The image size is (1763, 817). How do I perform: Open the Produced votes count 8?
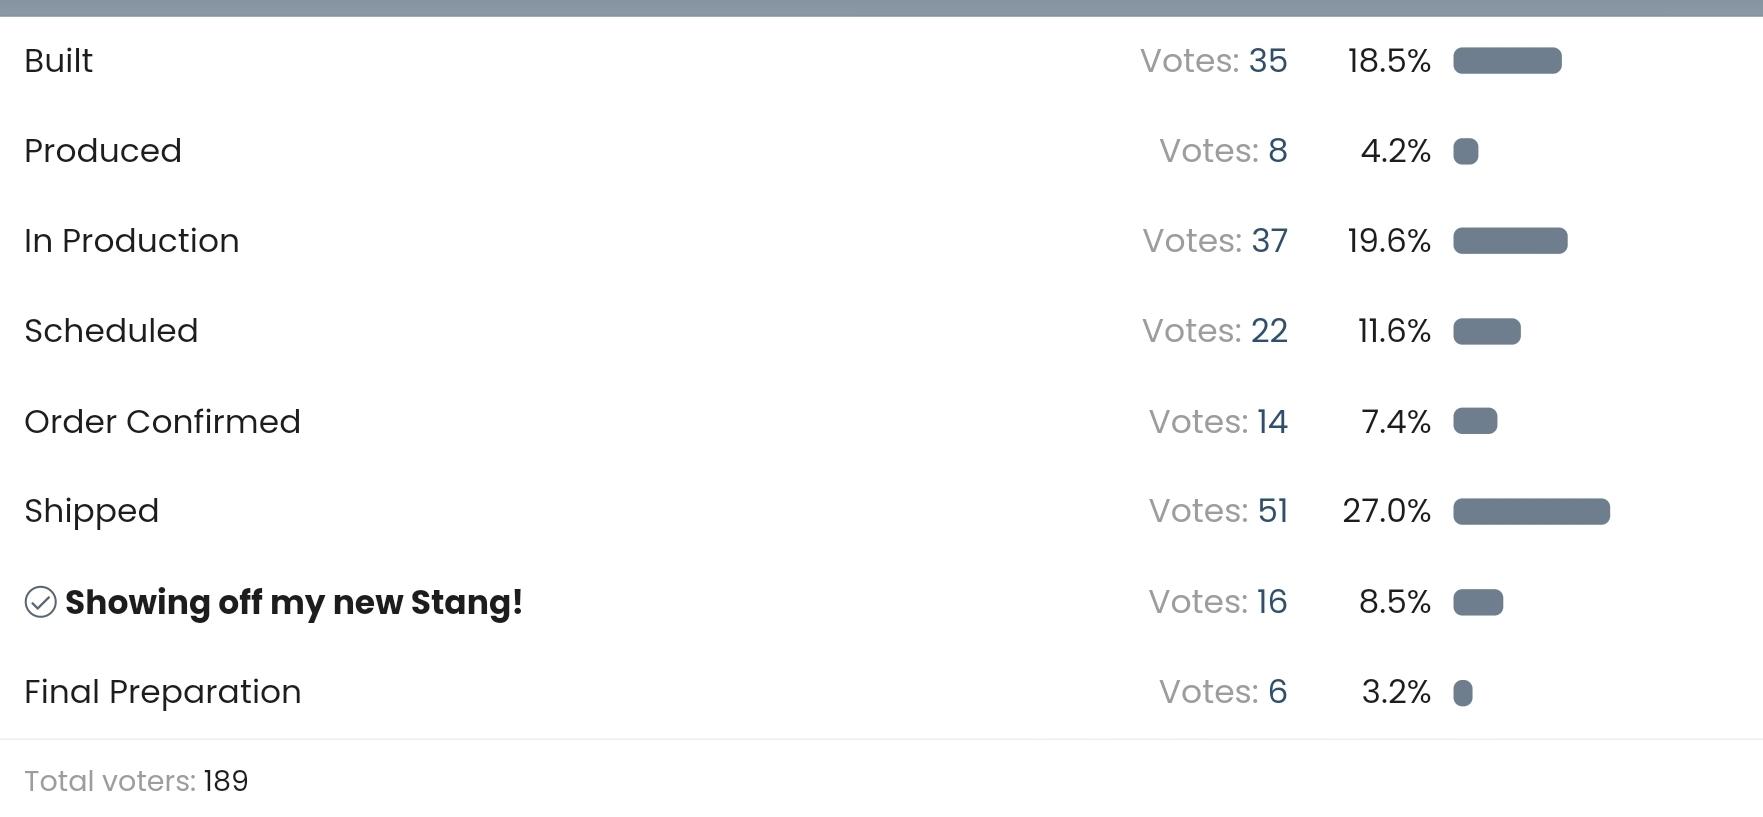click(x=1278, y=151)
